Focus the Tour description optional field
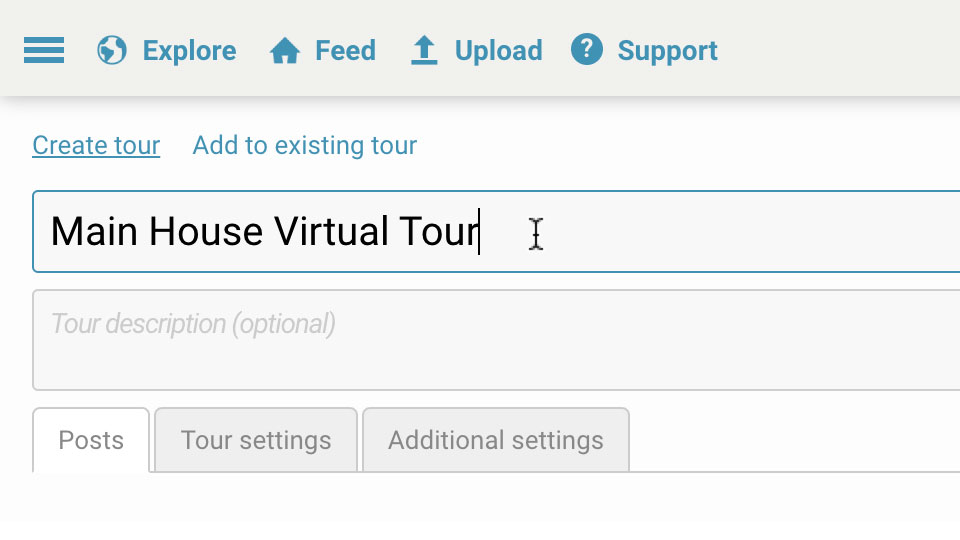 (496, 340)
